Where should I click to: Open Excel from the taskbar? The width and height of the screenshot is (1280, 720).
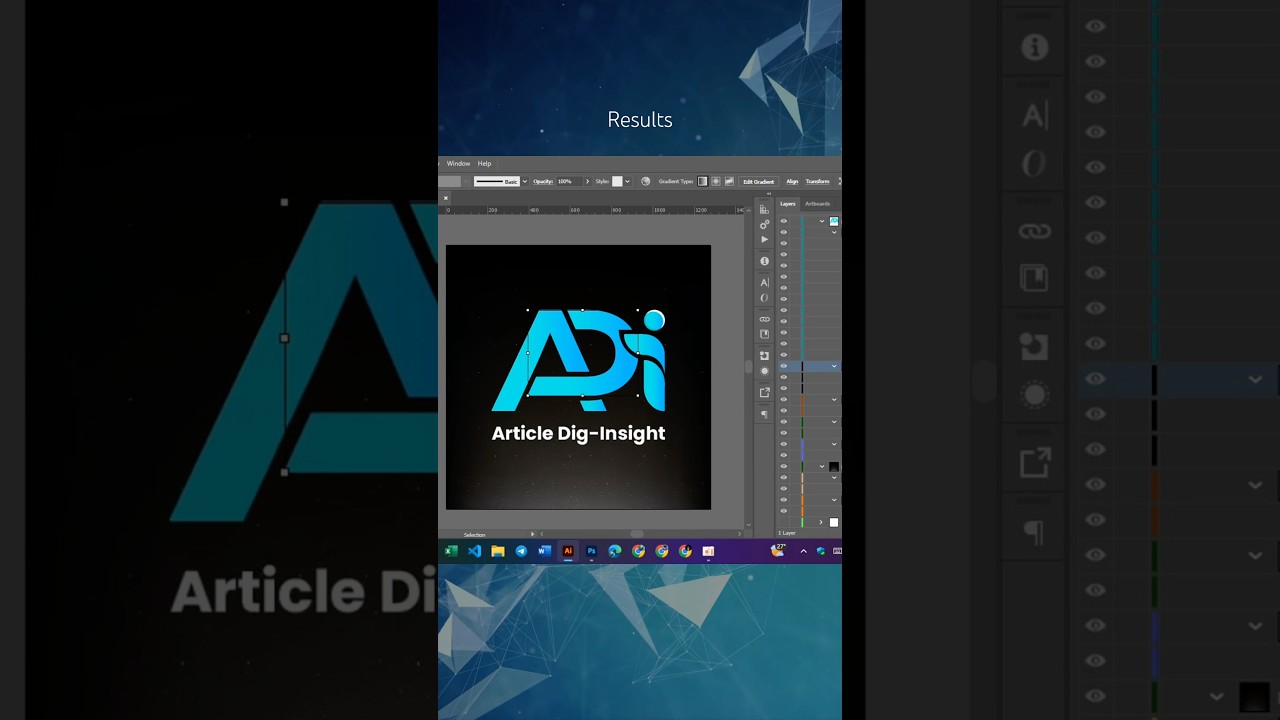click(451, 551)
